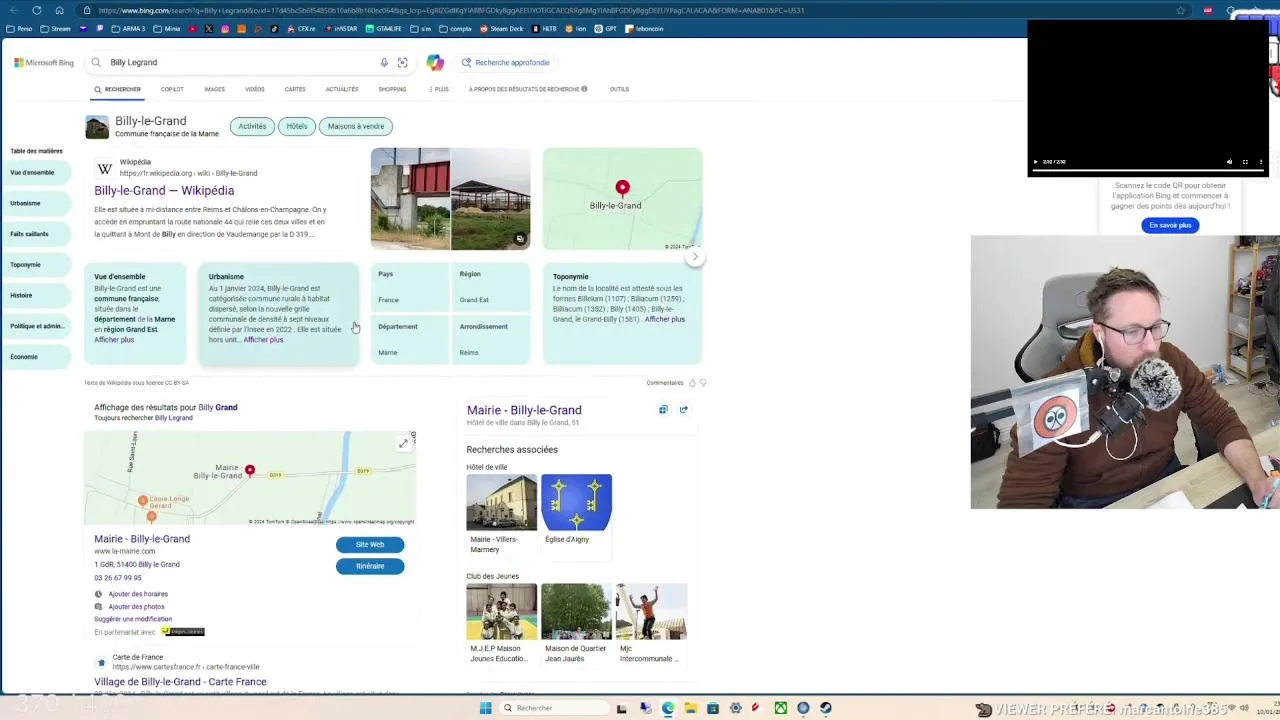This screenshot has height=720, width=1280.
Task: Open the compta bookmarks folder
Action: point(456,29)
